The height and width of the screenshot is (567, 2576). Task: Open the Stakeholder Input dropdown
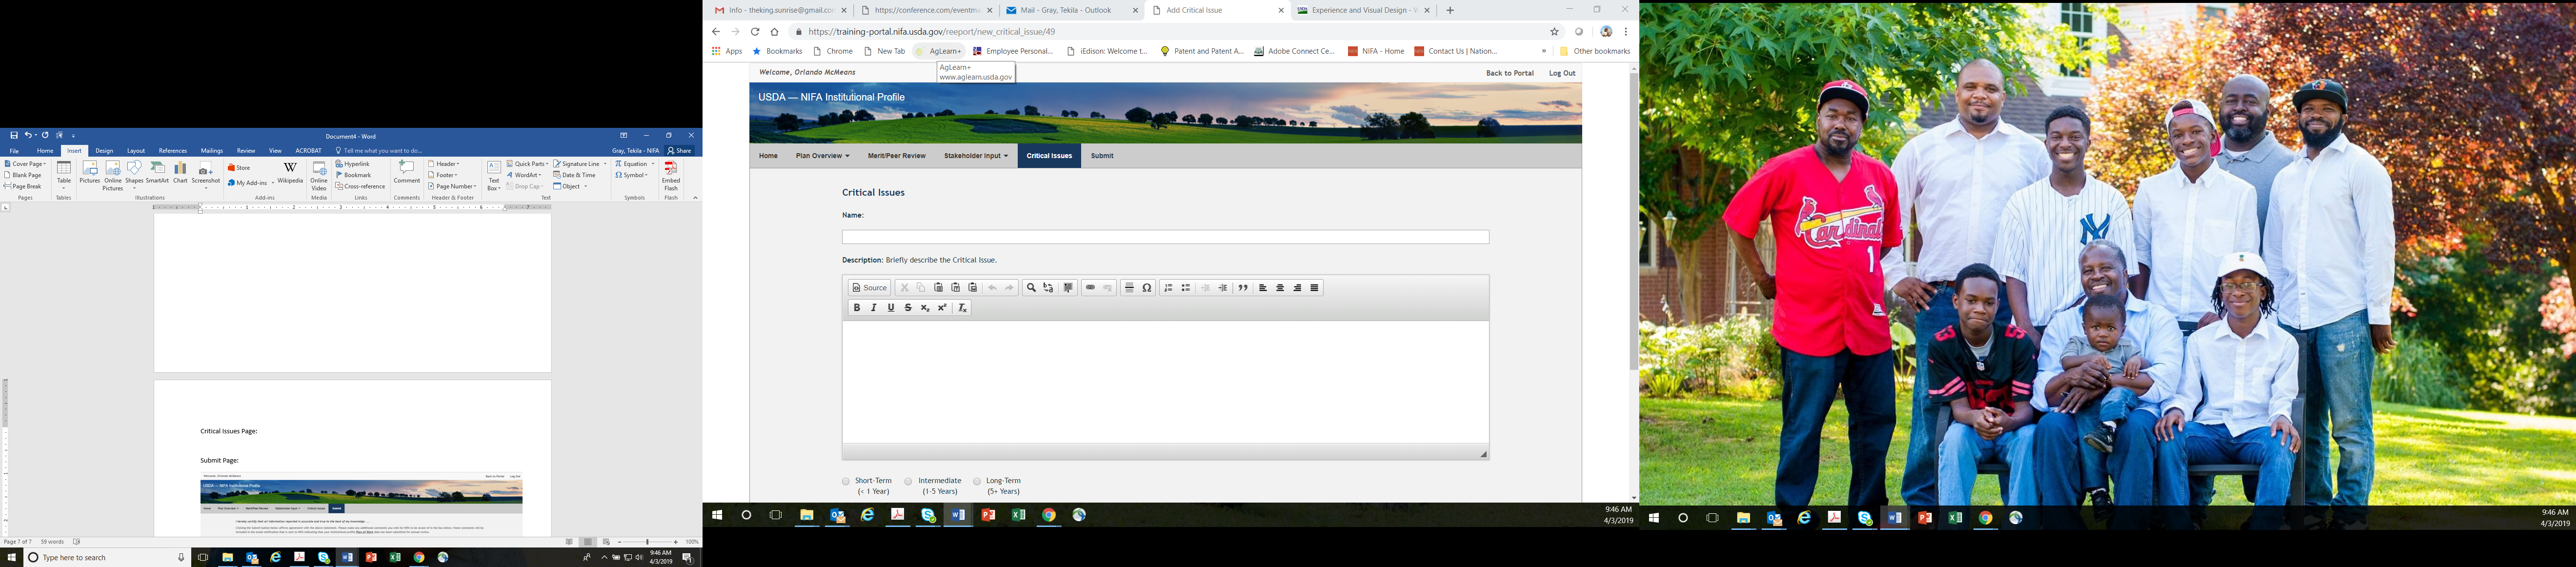[975, 156]
